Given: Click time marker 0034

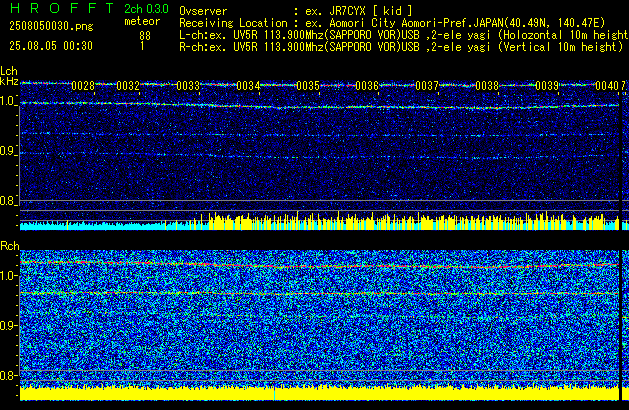Looking at the screenshot, I should [248, 86].
